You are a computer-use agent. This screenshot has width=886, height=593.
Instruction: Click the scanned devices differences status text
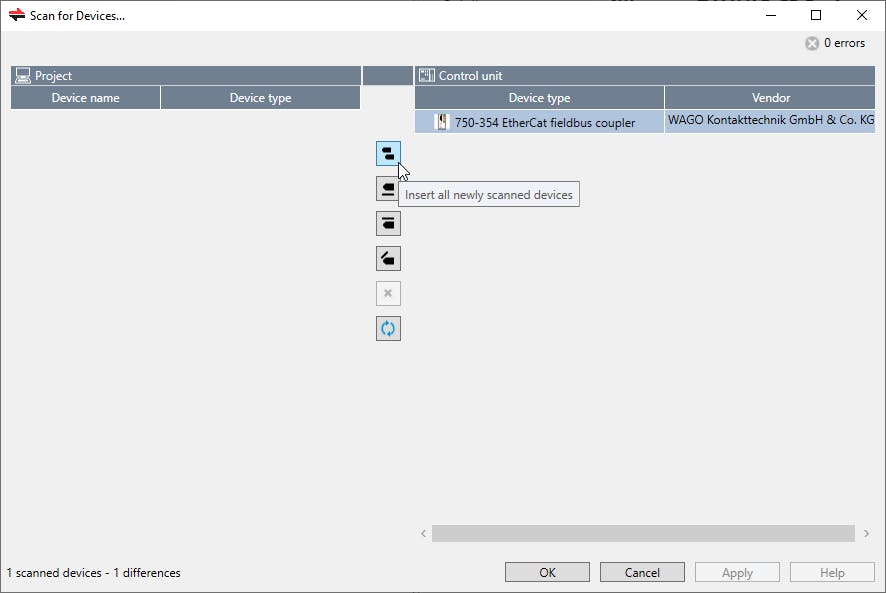(x=93, y=573)
